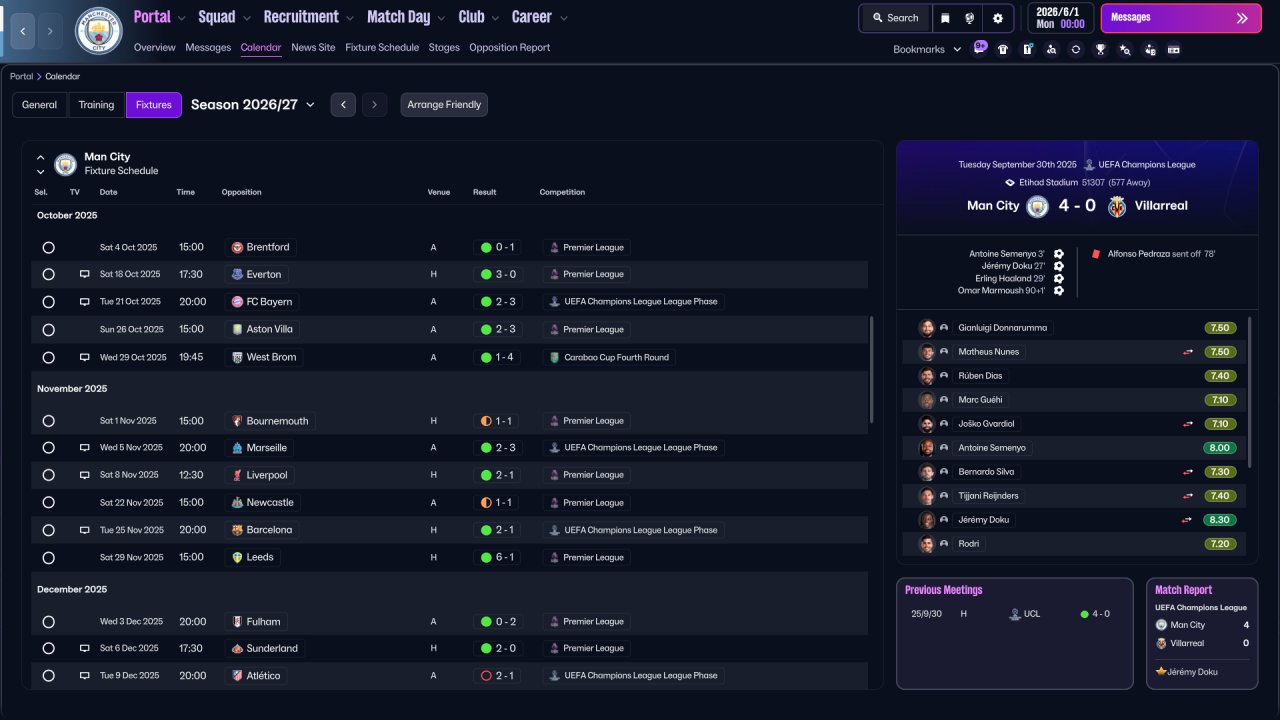Click the stadium icon beside Etihad Stadium
1280x720 pixels.
click(x=1010, y=183)
